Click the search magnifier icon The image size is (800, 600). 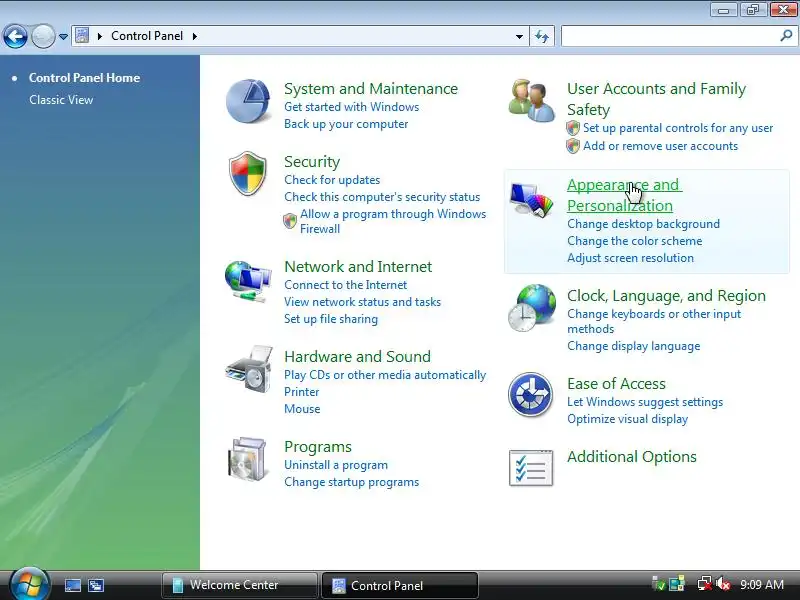tap(786, 36)
